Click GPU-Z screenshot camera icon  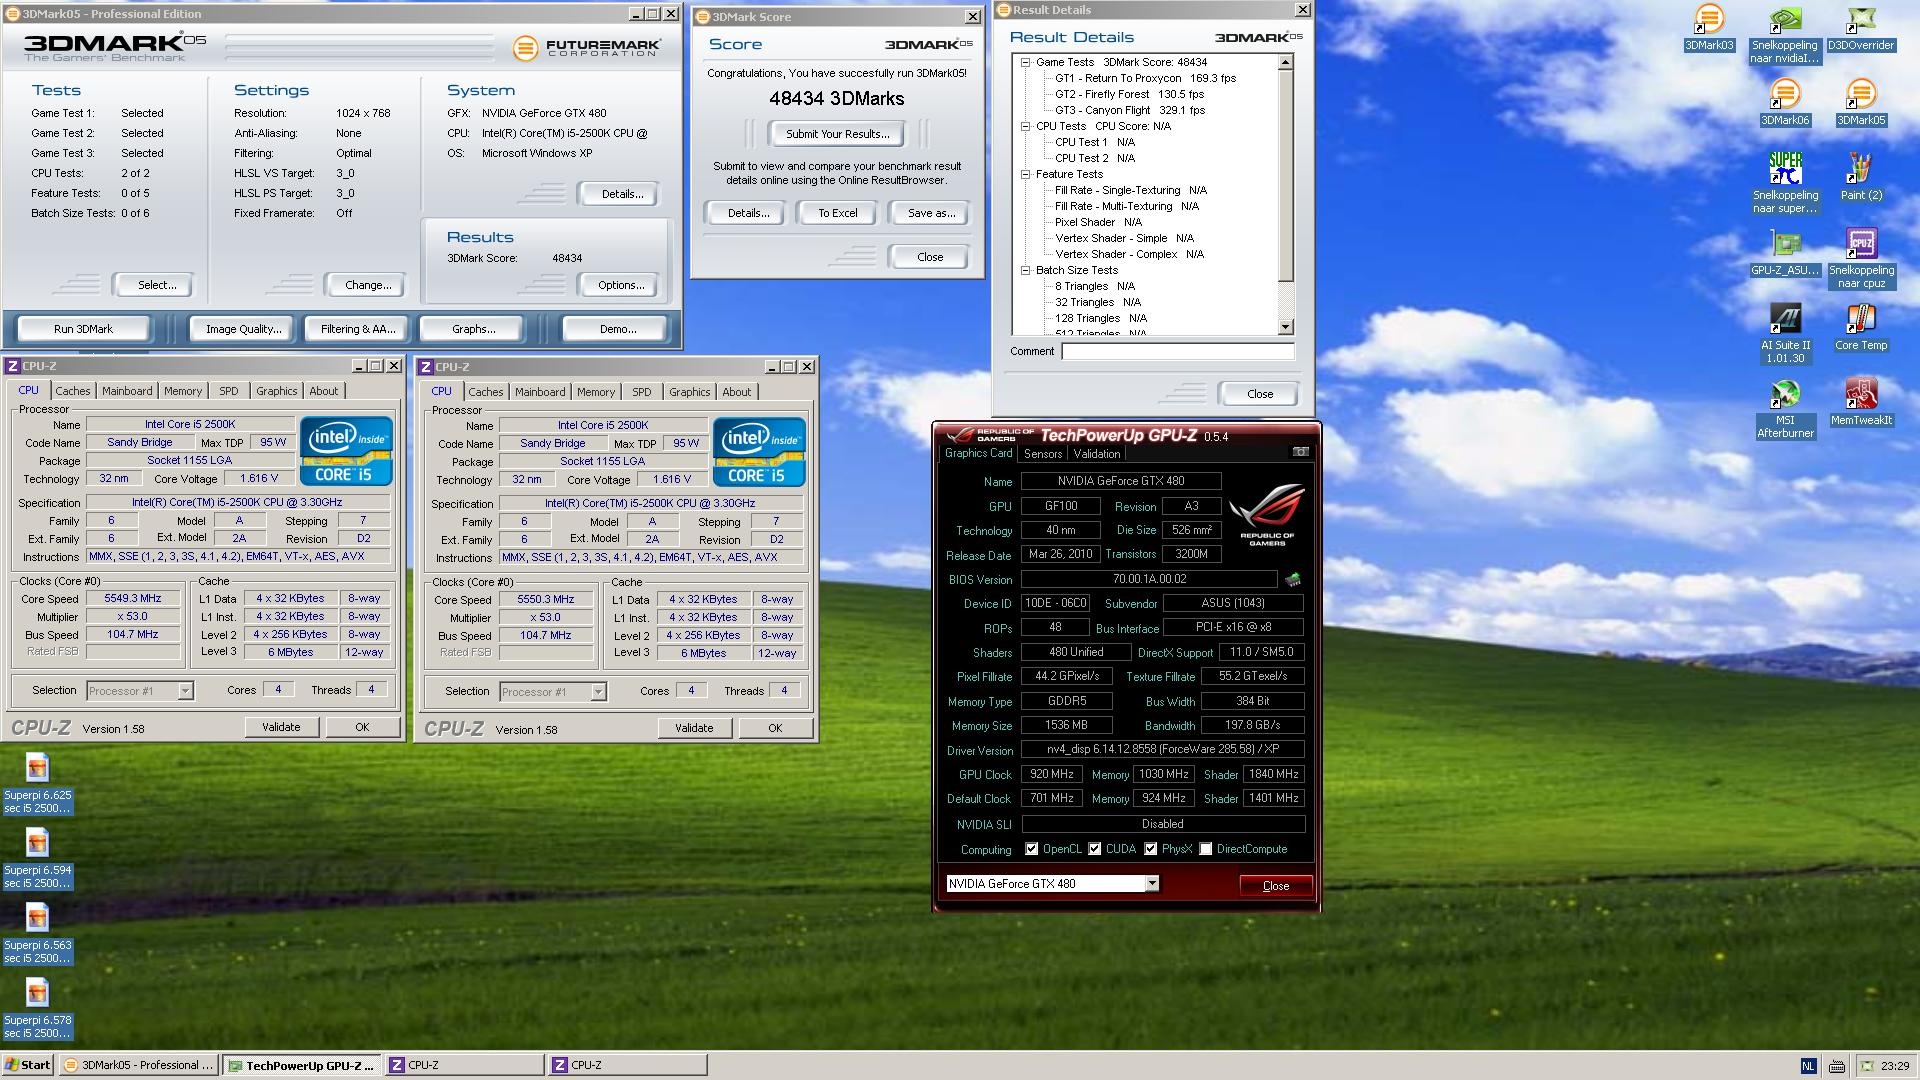click(x=1300, y=452)
